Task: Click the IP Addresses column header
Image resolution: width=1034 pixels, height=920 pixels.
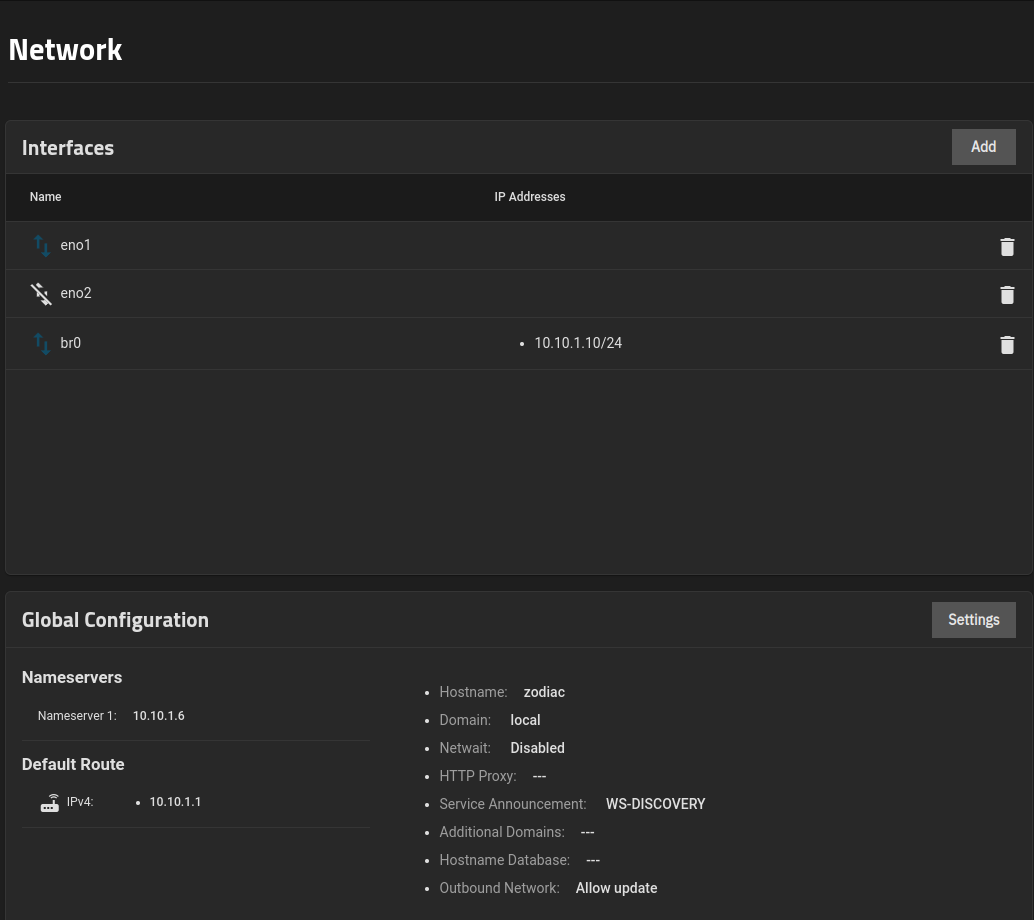Action: (x=530, y=197)
